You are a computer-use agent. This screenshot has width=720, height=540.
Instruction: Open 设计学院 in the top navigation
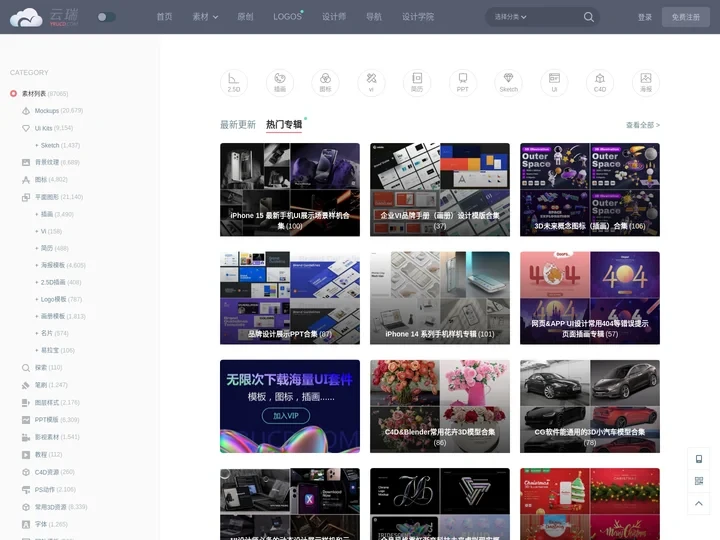[x=418, y=17]
